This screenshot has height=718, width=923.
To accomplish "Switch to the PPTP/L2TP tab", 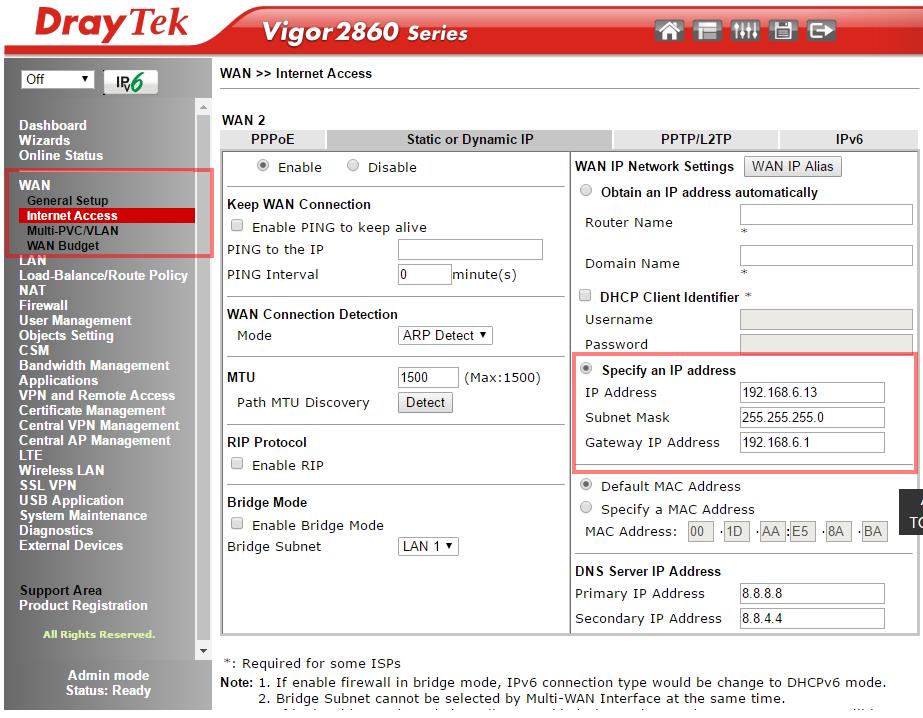I will pos(696,139).
